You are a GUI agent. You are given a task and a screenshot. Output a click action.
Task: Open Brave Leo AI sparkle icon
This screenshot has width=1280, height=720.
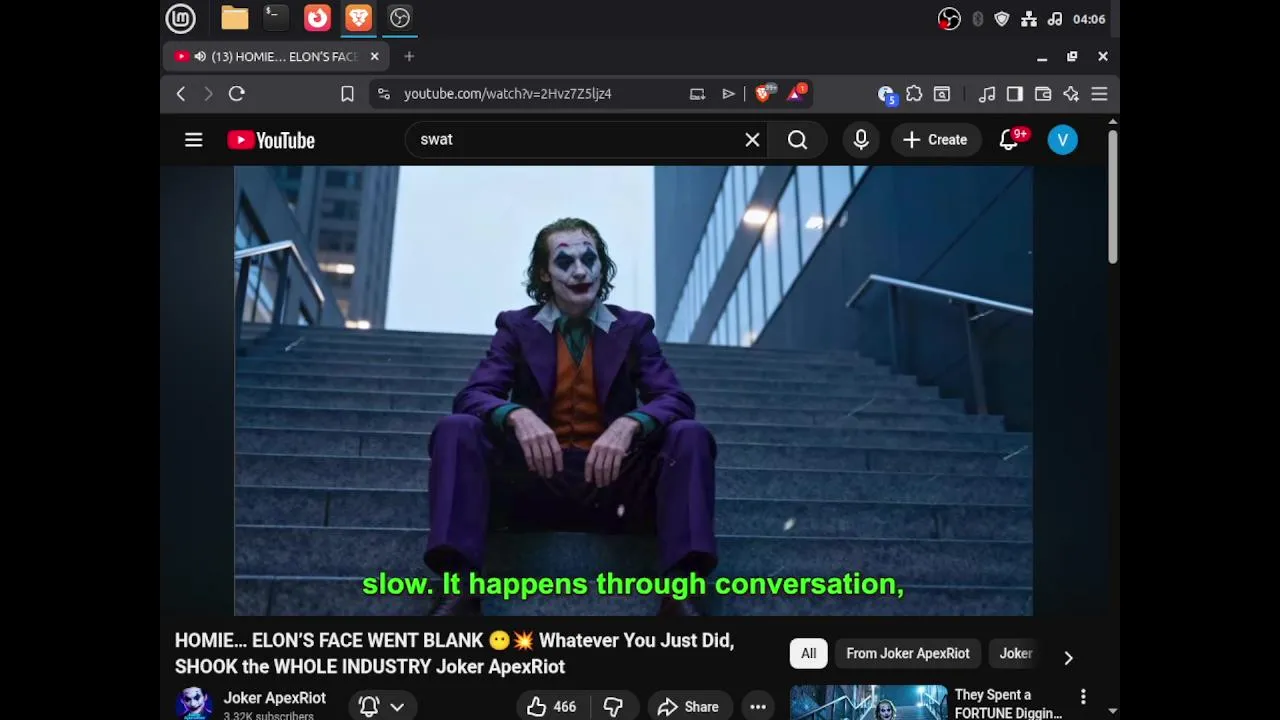point(1071,94)
